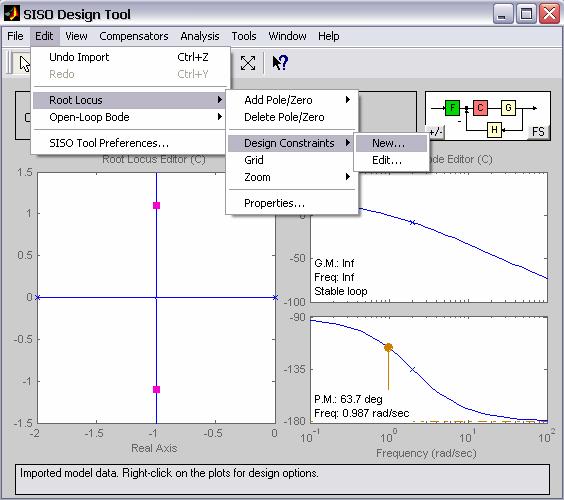Open the Tools menu
This screenshot has width=564, height=500.
tap(244, 36)
